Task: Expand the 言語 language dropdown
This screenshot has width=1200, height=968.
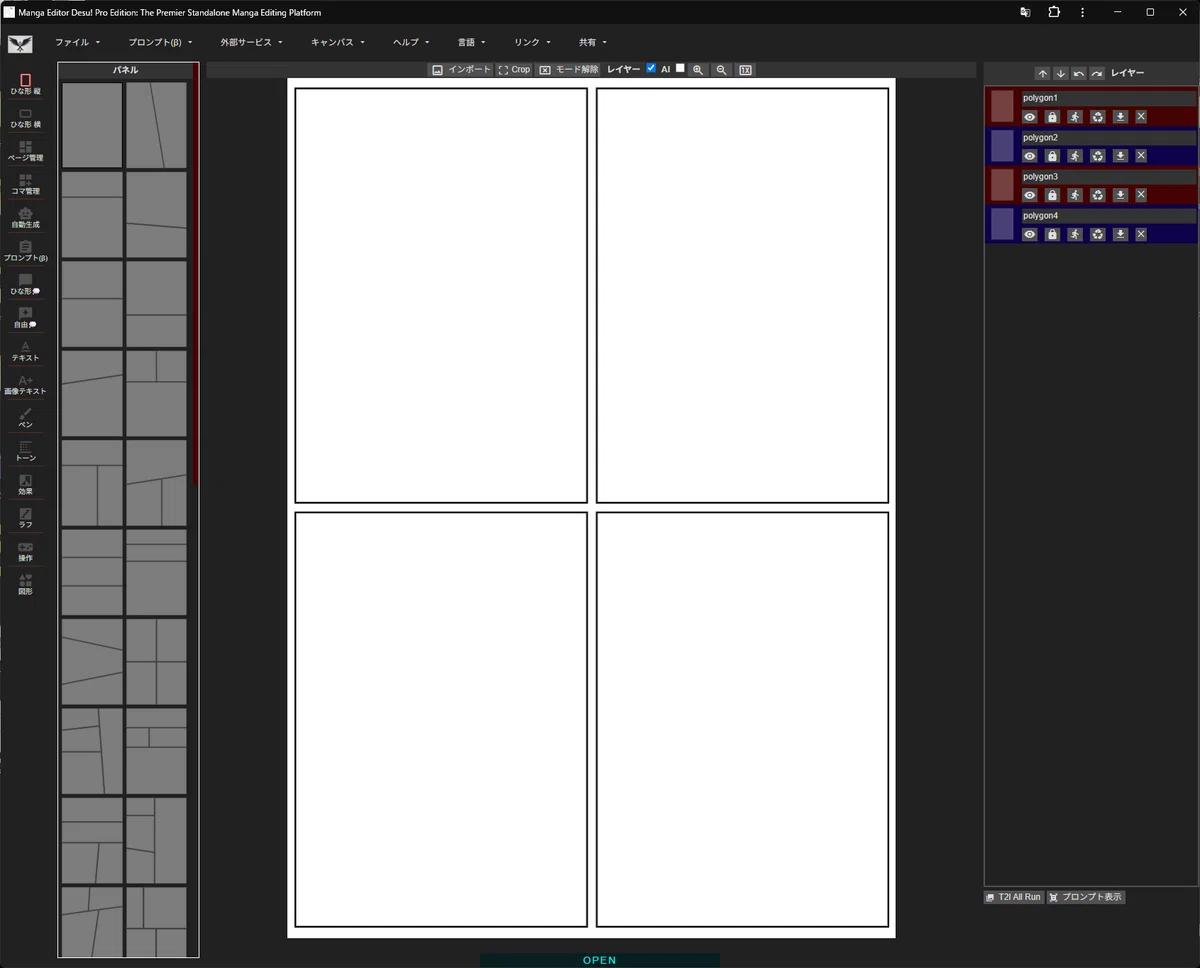Action: (471, 43)
